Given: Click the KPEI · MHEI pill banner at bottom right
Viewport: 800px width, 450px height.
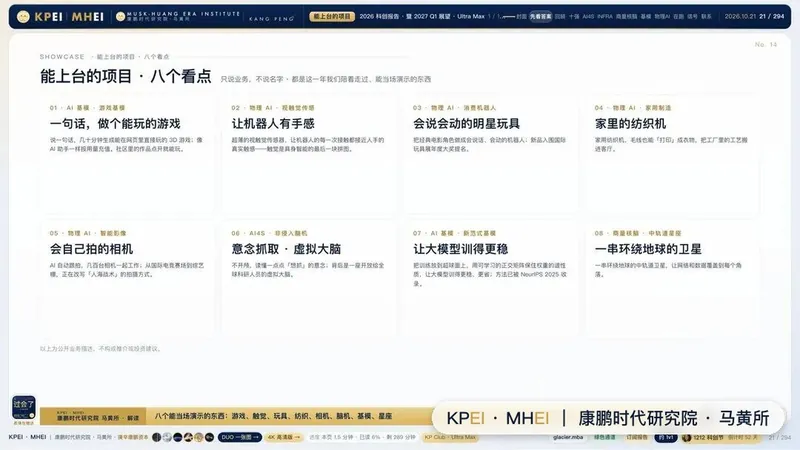Looking at the screenshot, I should [607, 418].
